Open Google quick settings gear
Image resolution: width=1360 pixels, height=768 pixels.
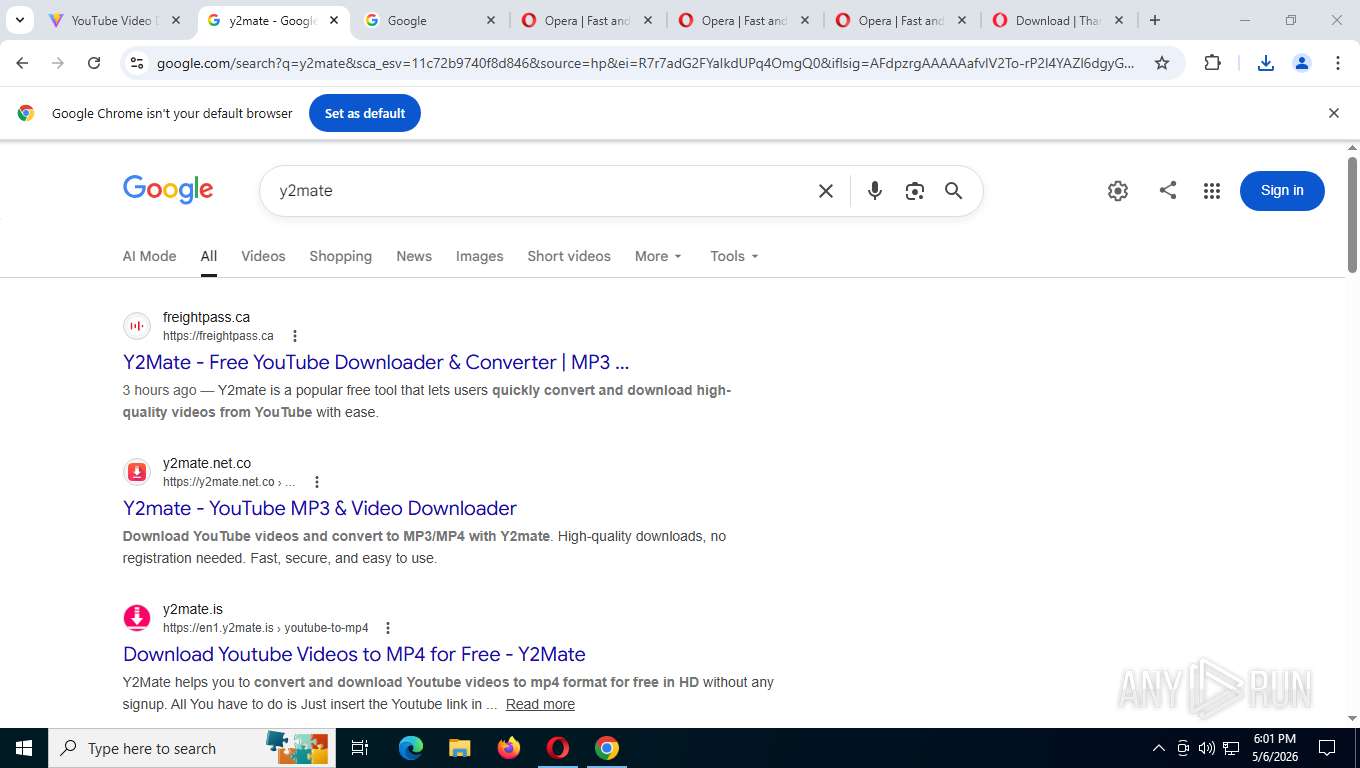point(1118,191)
